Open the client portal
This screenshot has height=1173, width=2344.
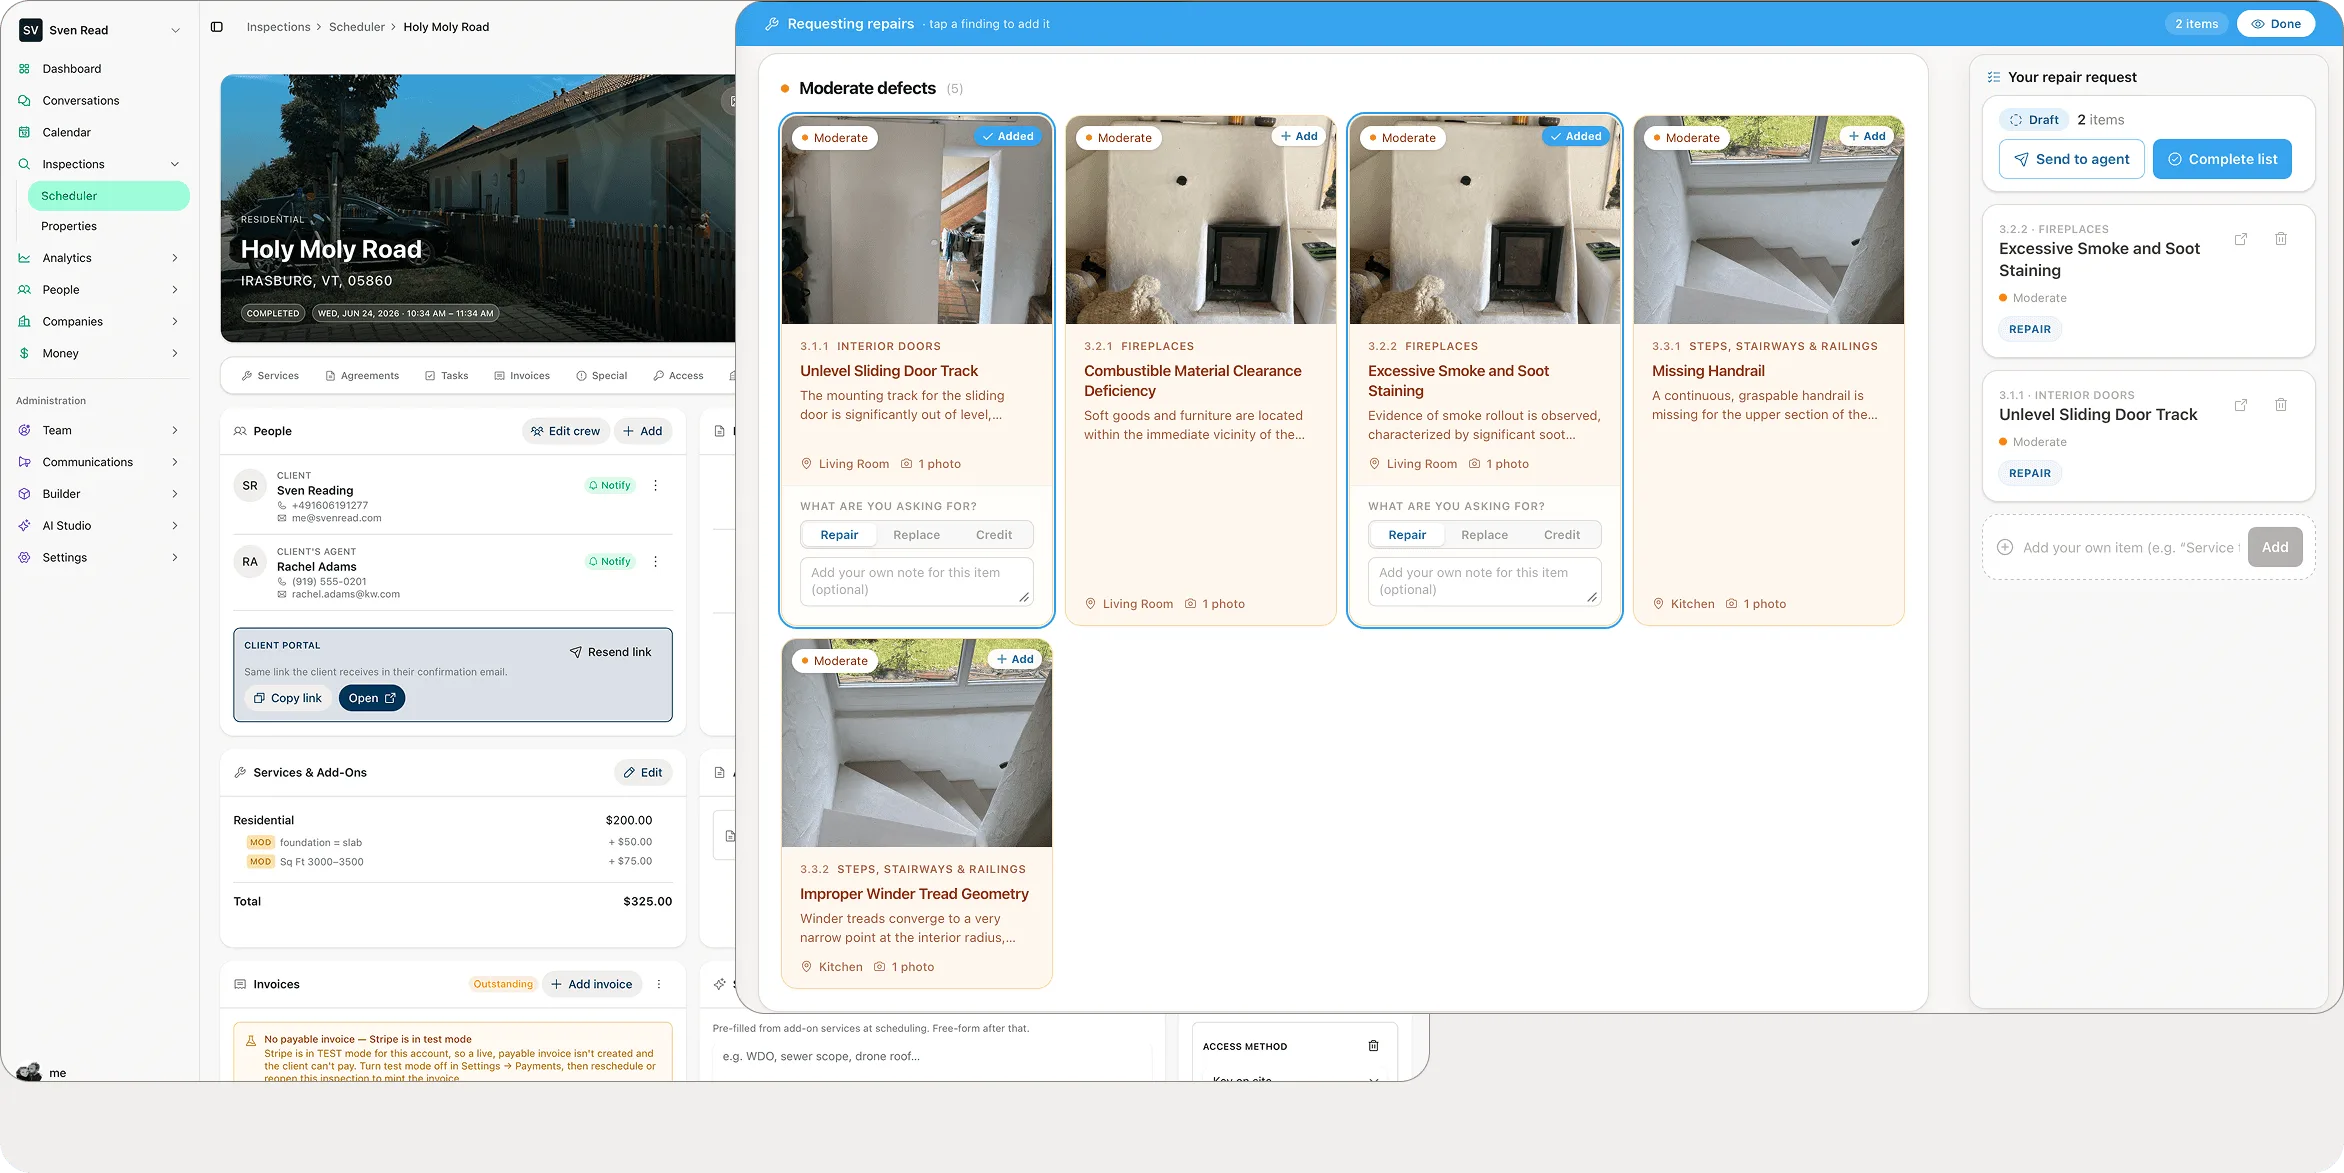pos(372,698)
